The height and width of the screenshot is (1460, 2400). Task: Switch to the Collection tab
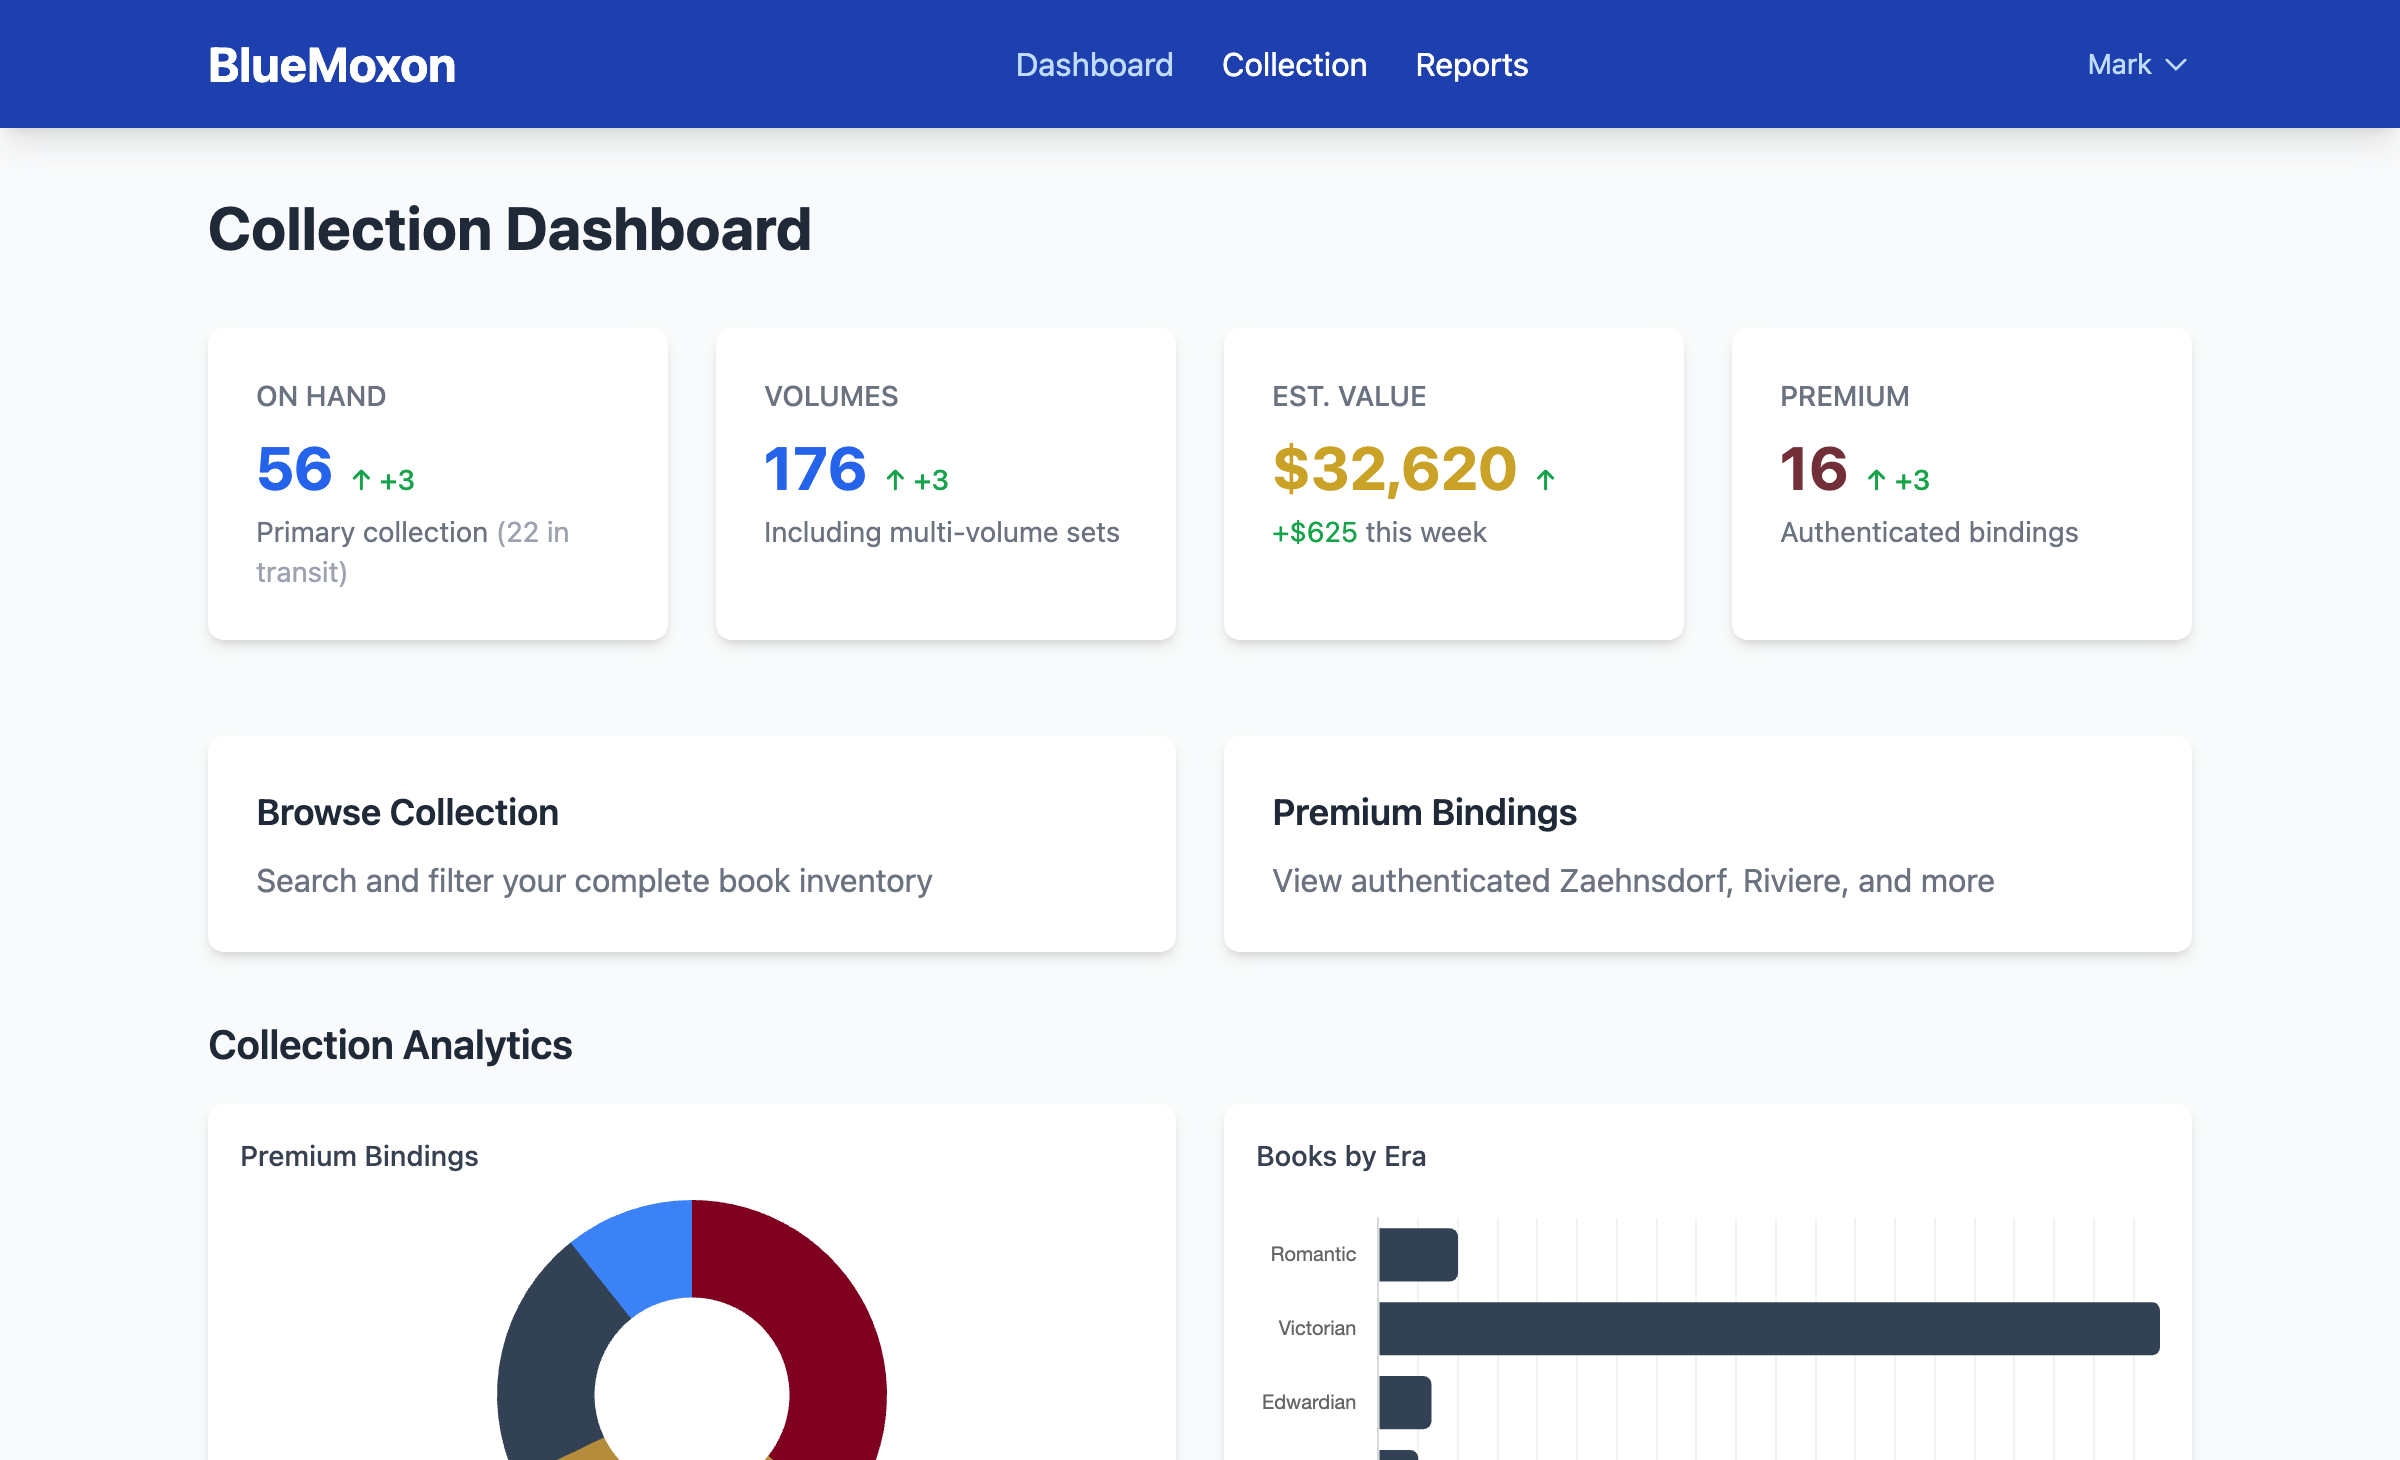click(x=1294, y=64)
